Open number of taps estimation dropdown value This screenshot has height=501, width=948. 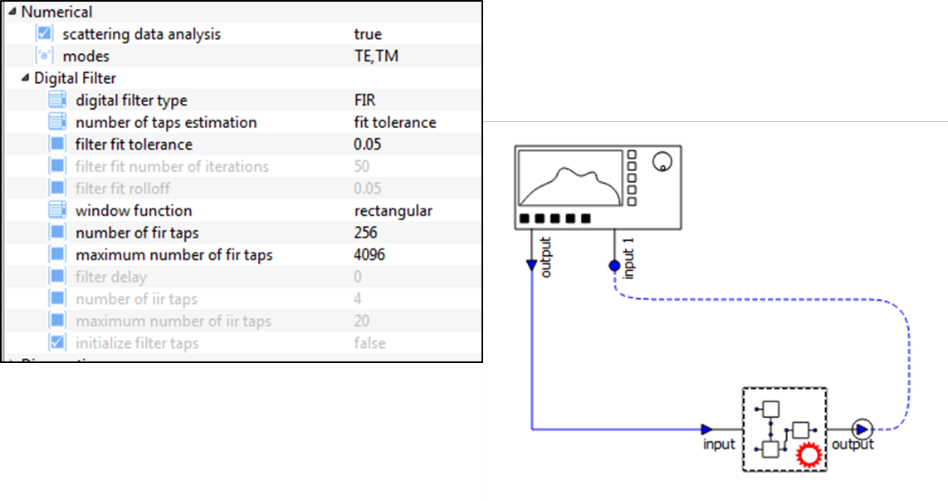395,122
